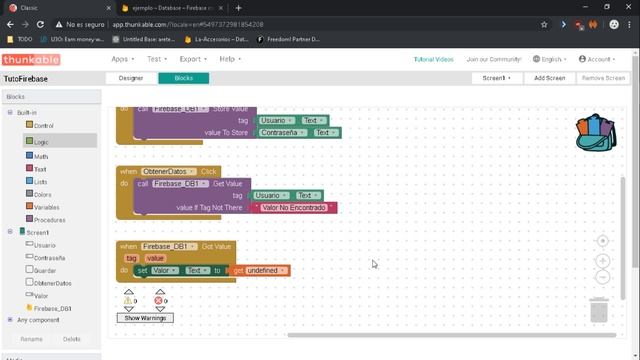
Task: Open the Colors blocks category
Action: click(39, 194)
